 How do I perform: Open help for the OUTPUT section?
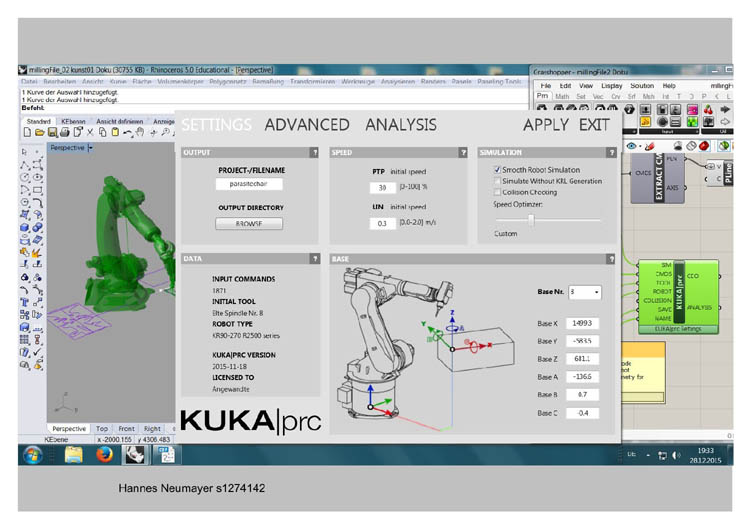pos(314,153)
